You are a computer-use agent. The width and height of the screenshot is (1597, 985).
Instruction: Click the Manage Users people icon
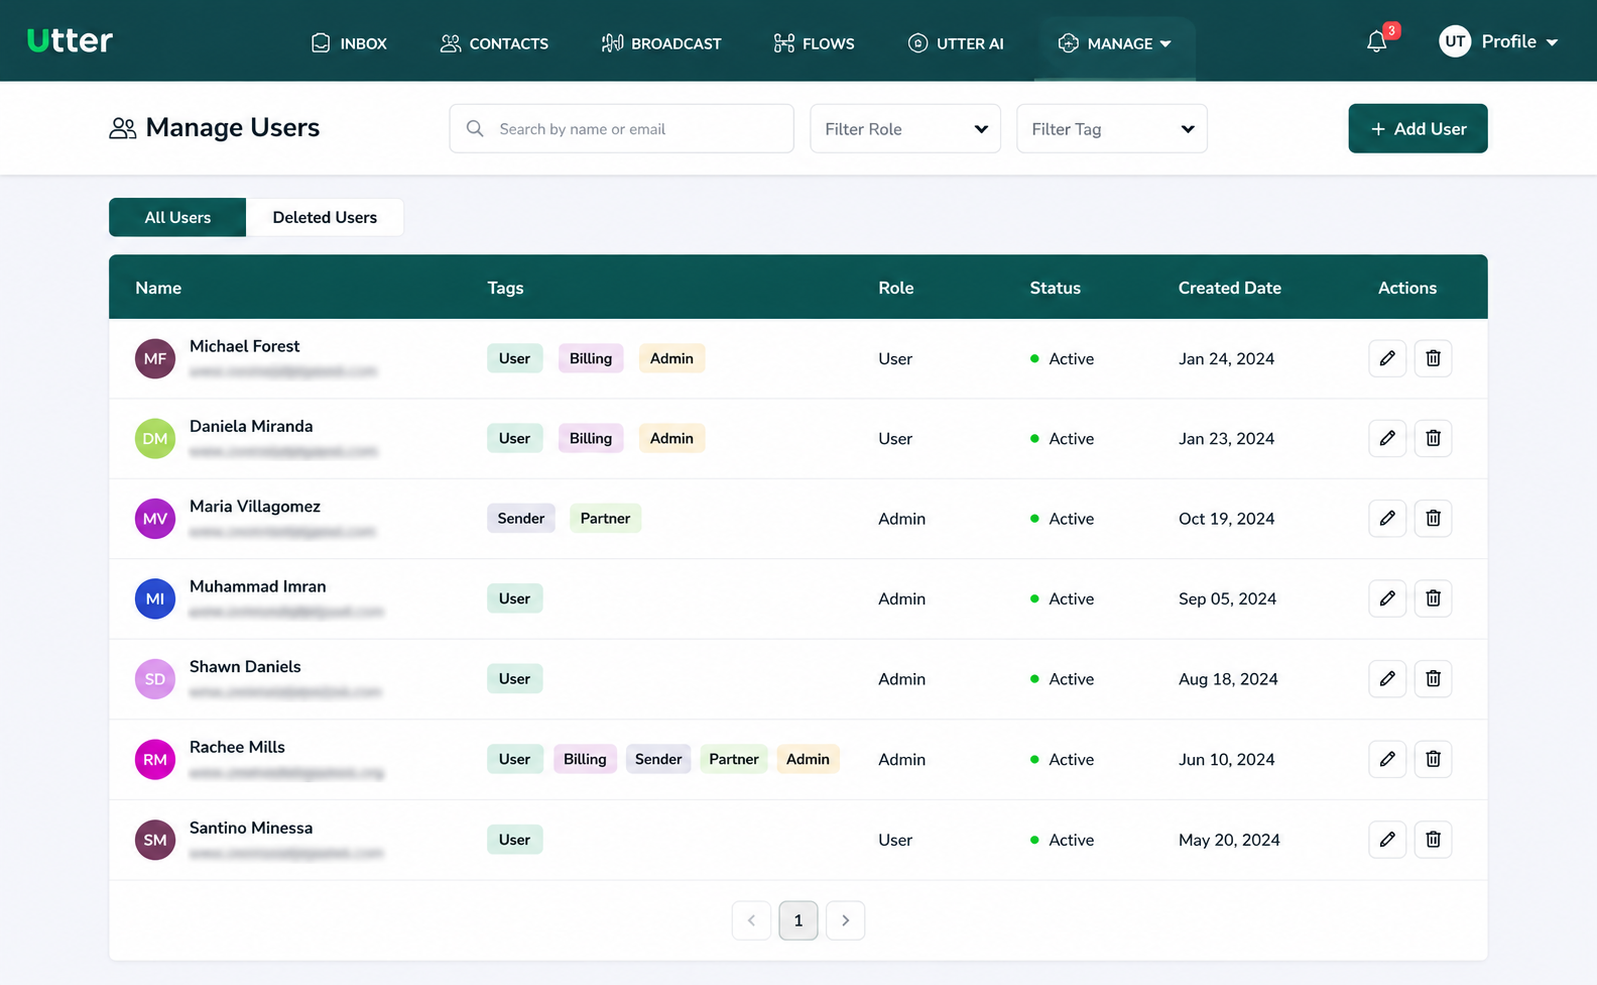(122, 128)
